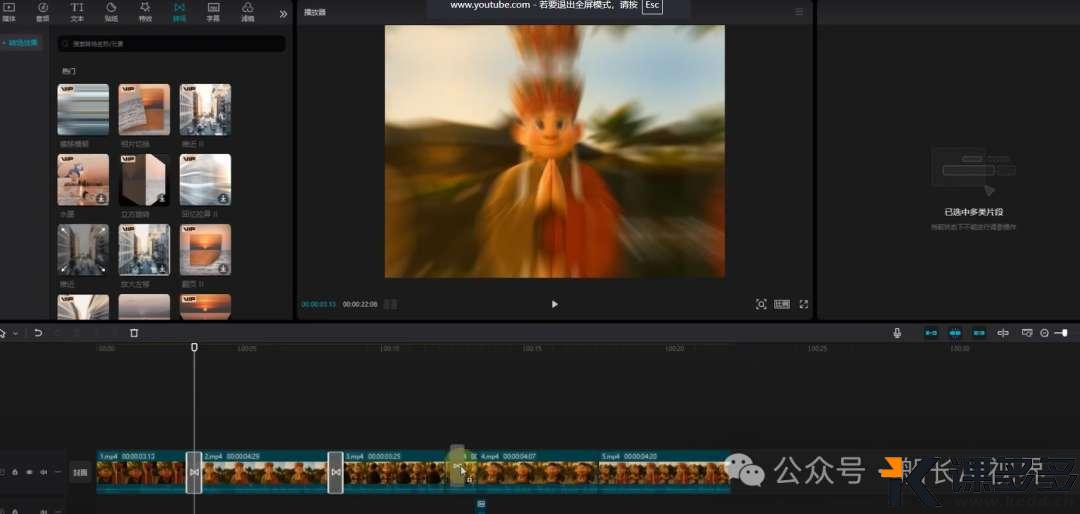Choose the 相片切换 transition thumbnail
The image size is (1080, 514).
(x=144, y=109)
